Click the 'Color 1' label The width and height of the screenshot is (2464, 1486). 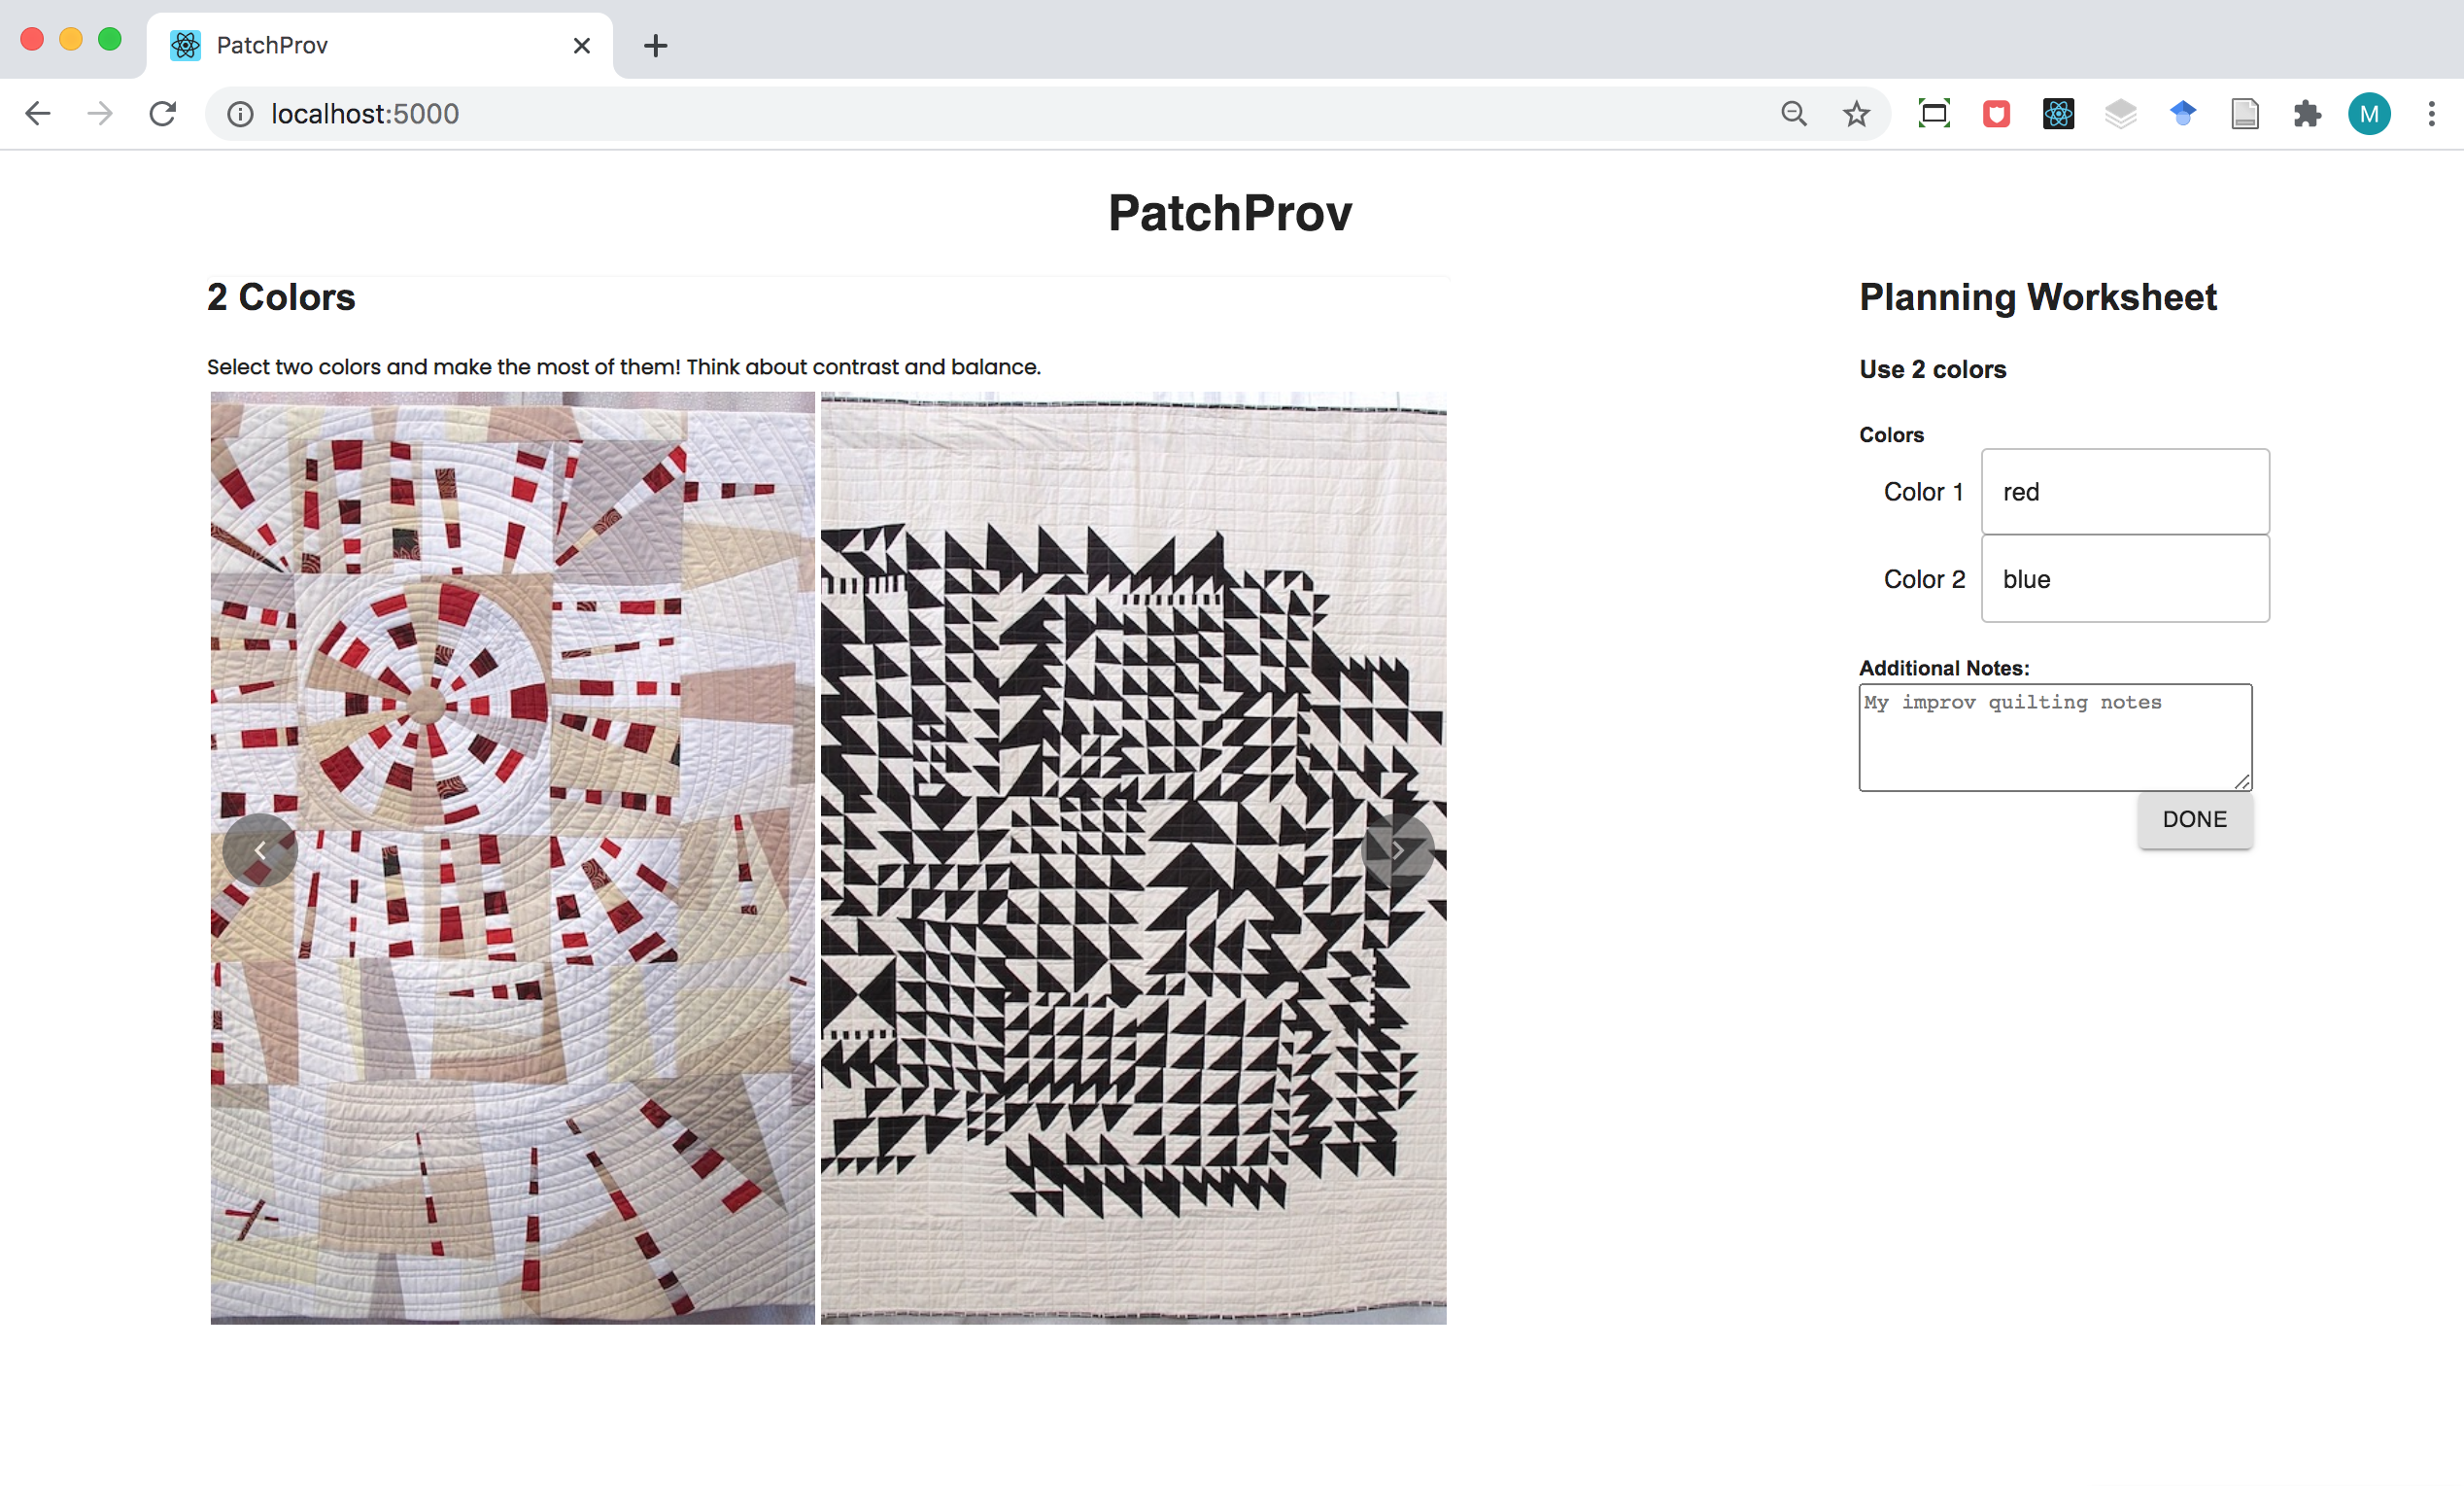coord(1923,492)
